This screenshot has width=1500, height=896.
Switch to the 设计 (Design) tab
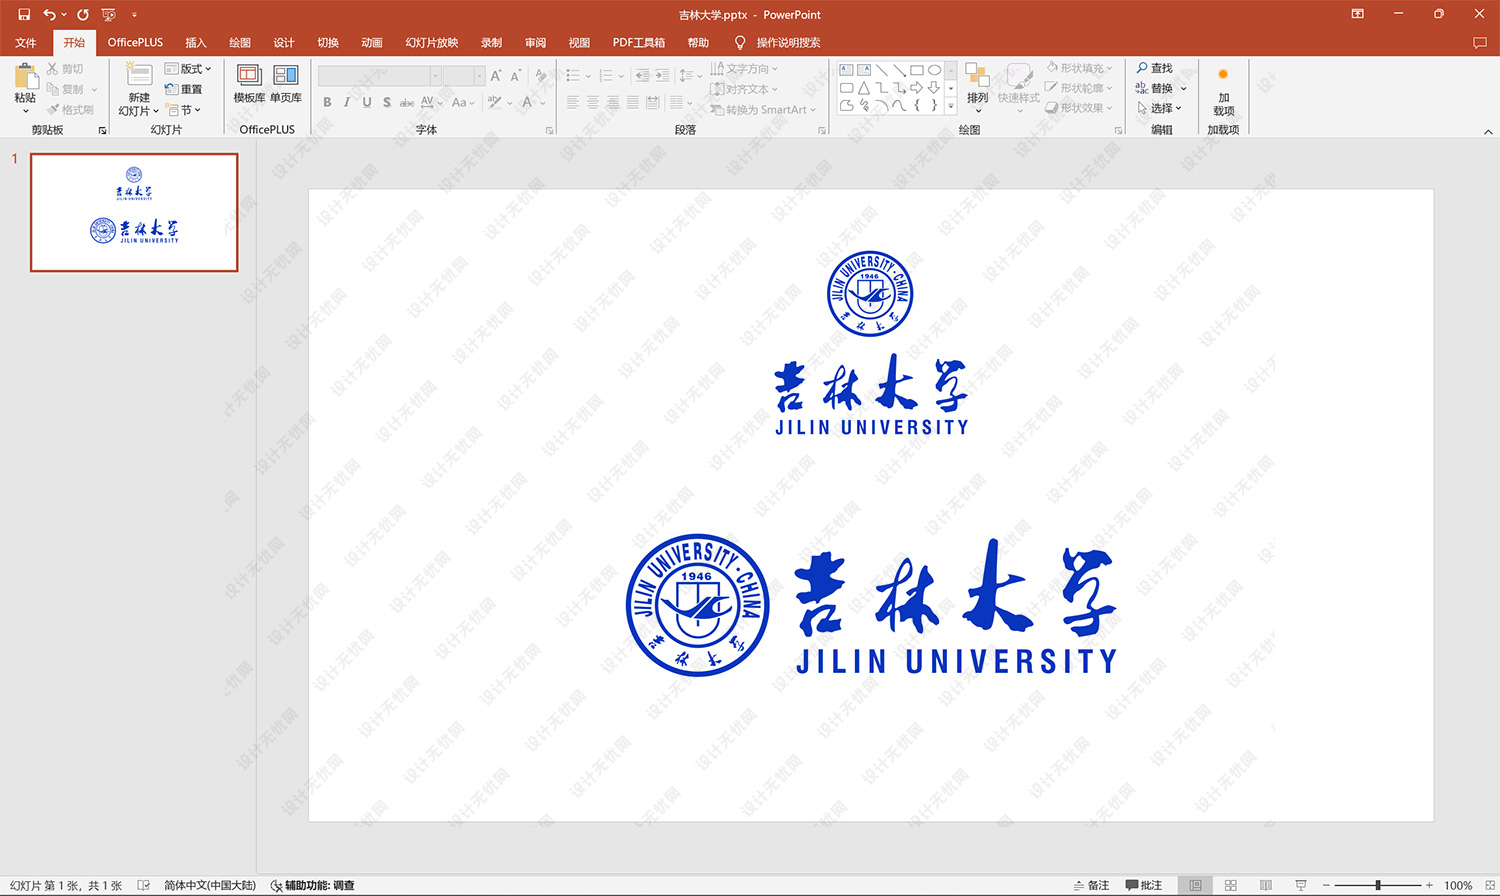click(x=284, y=42)
